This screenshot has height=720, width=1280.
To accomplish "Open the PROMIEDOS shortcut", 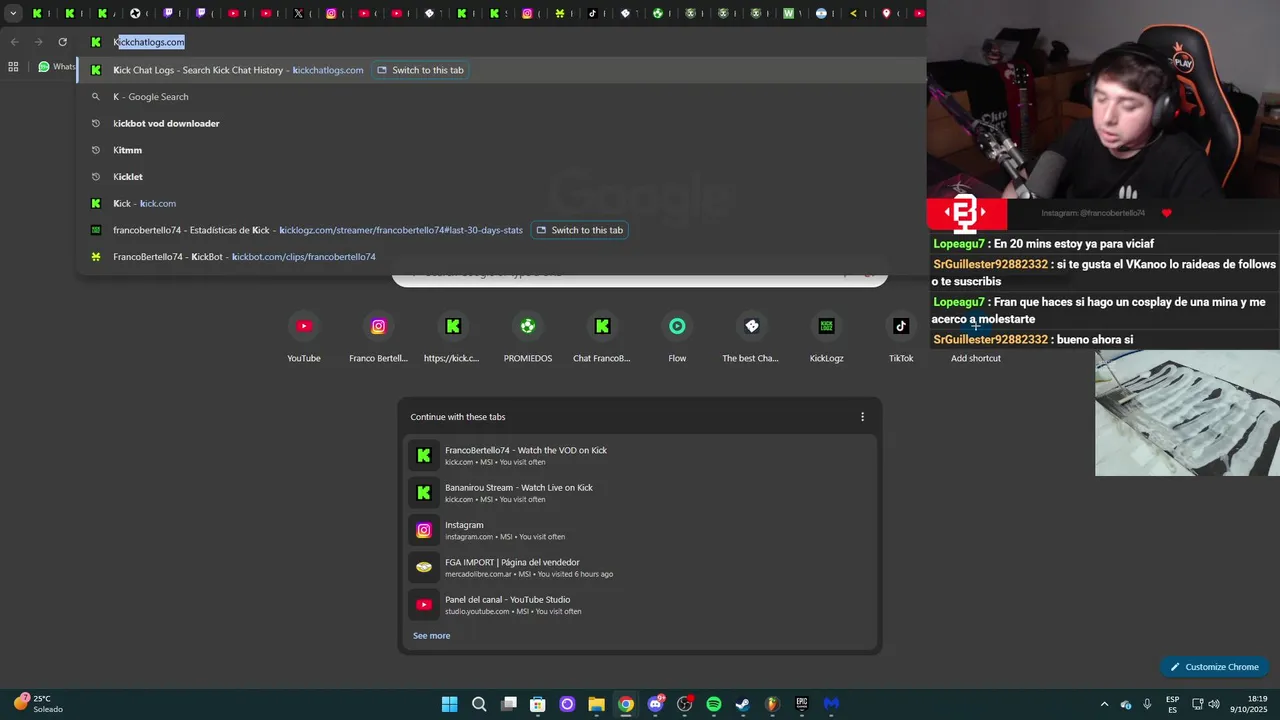I will 528,337.
